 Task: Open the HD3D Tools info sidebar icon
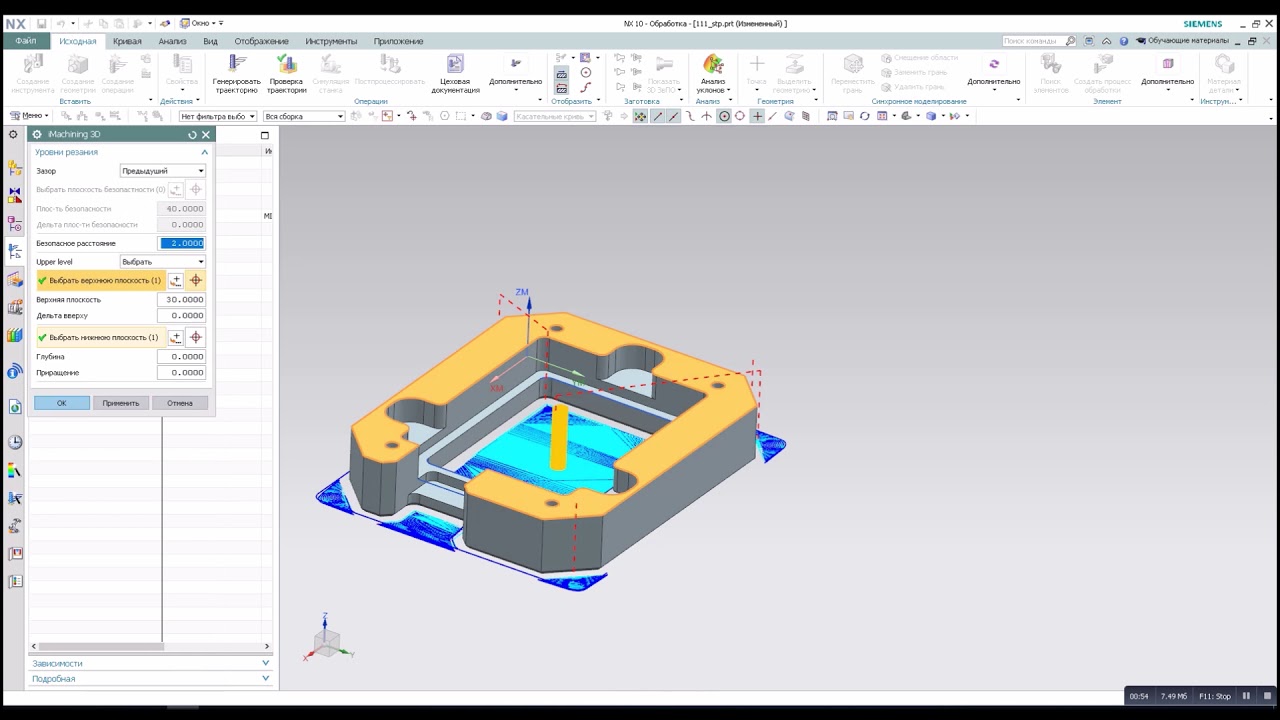[x=14, y=372]
